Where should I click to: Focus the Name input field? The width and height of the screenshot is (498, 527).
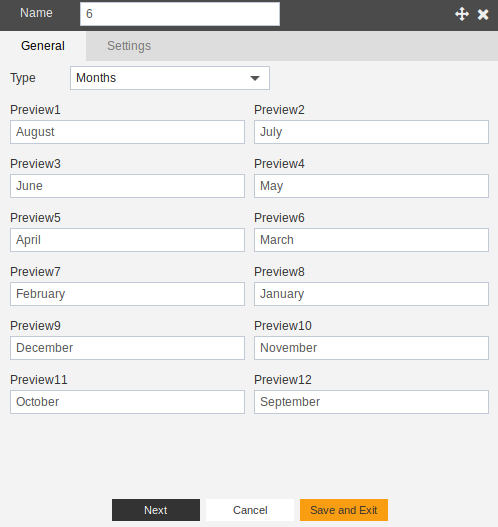point(180,14)
